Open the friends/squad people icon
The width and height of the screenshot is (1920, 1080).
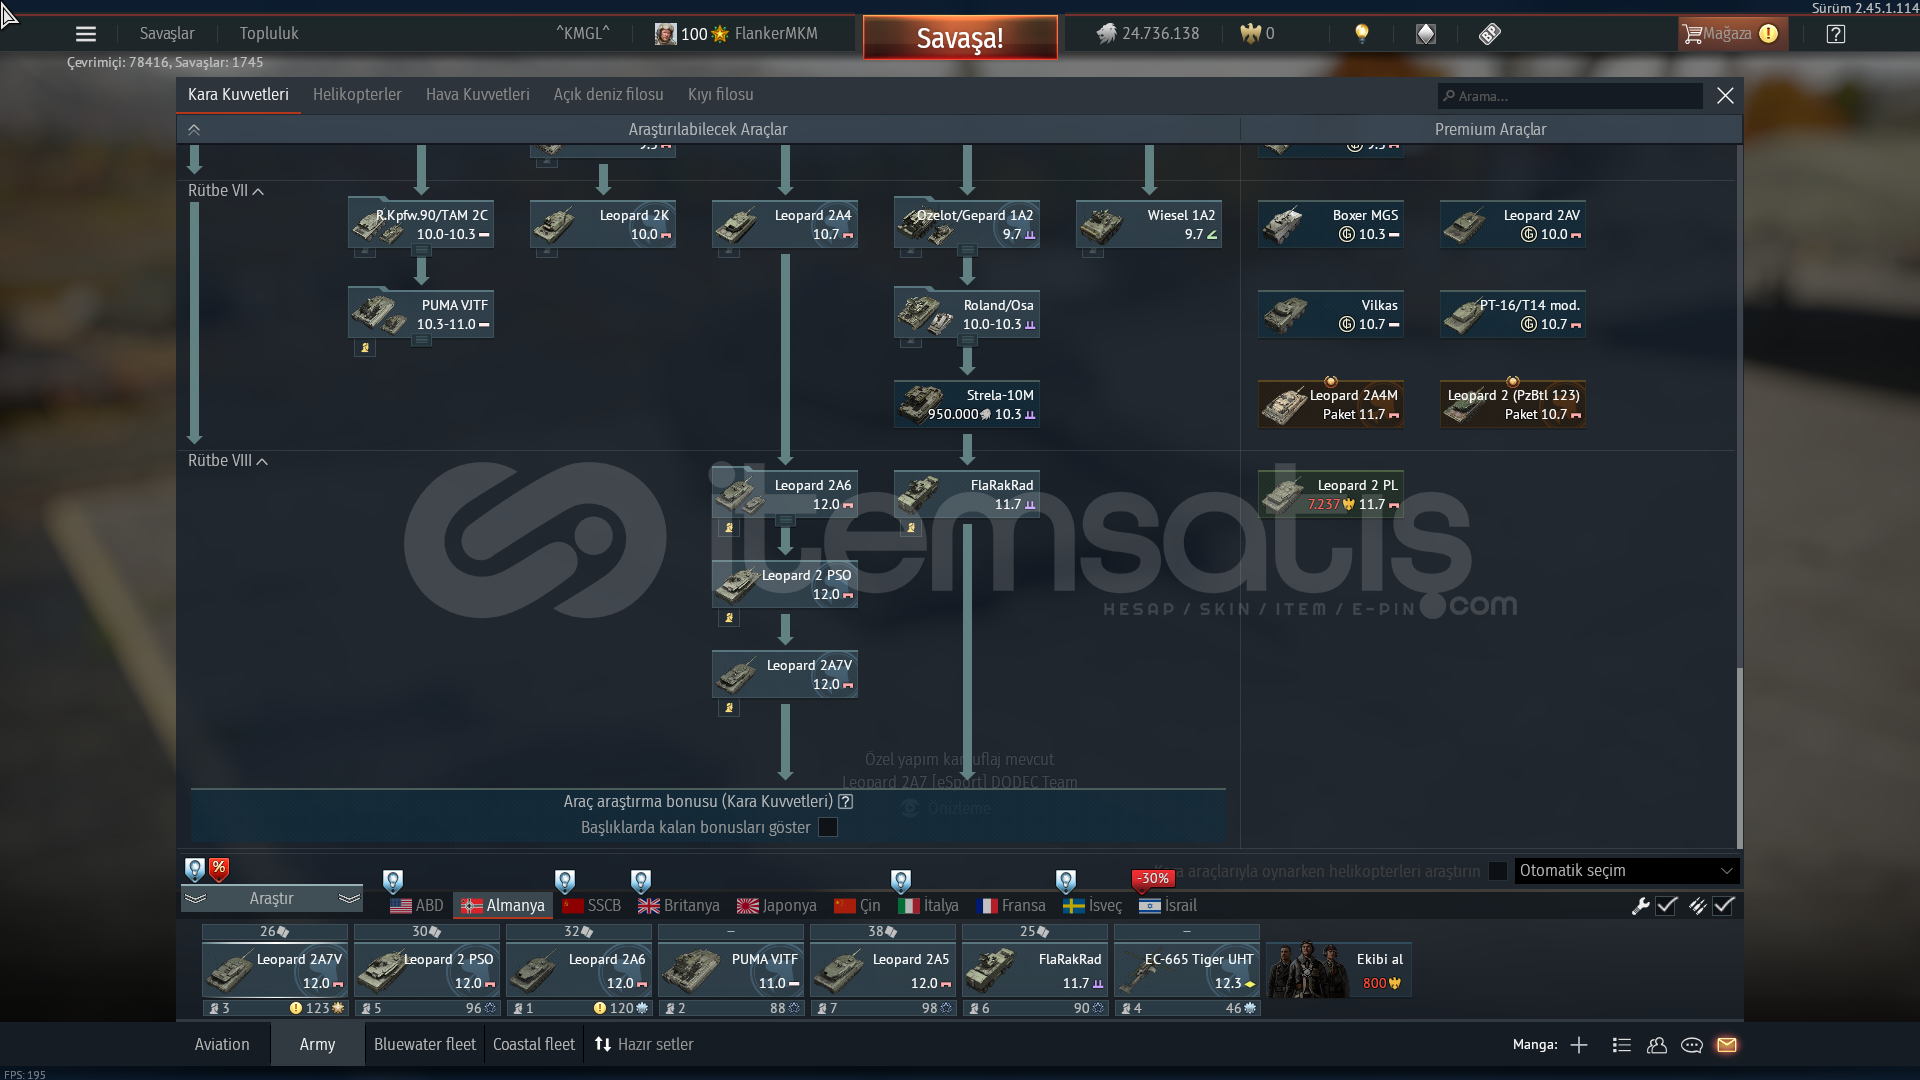pyautogui.click(x=1657, y=1045)
